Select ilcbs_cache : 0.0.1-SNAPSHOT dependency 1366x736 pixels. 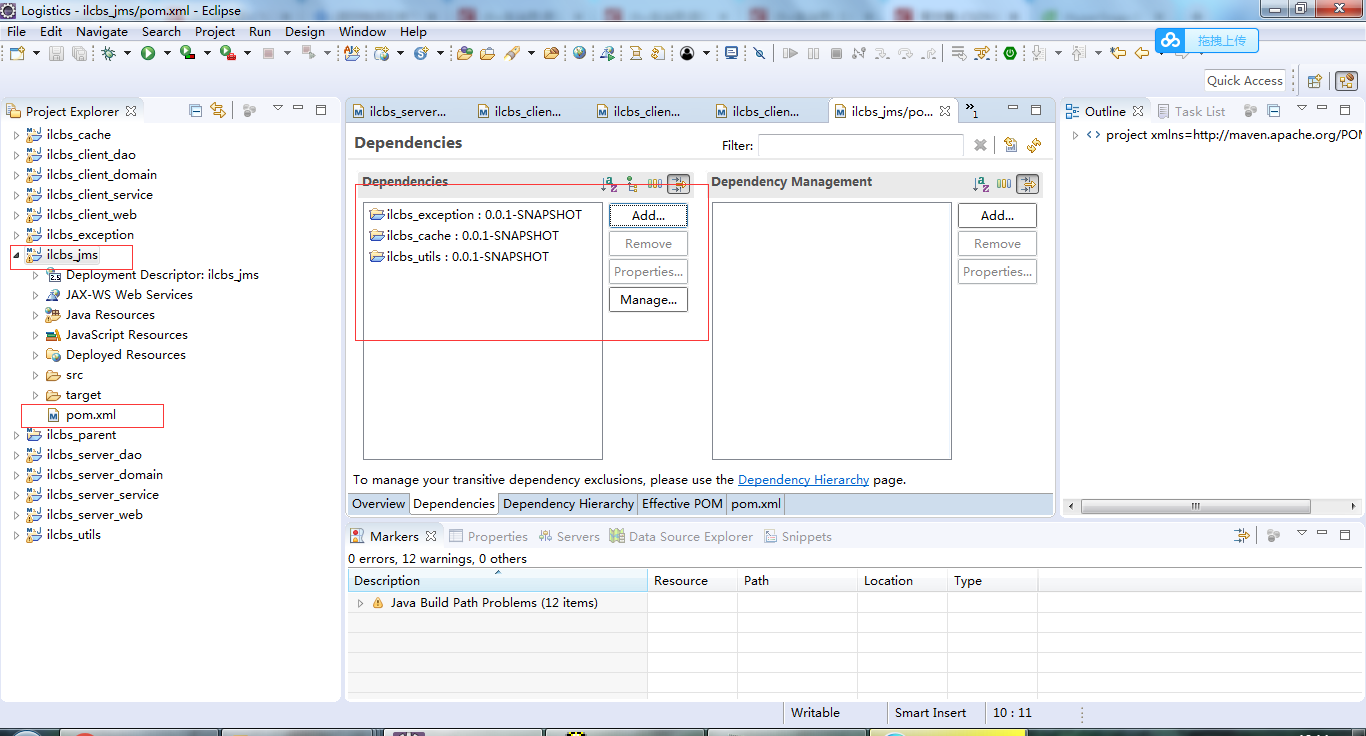tap(464, 236)
